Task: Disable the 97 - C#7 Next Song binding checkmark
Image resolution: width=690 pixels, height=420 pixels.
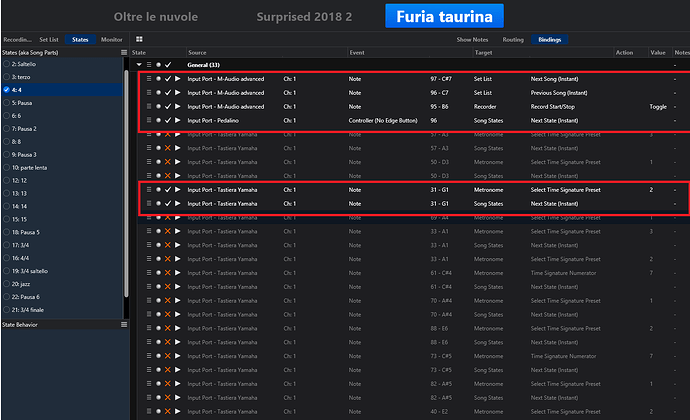Action: pyautogui.click(x=168, y=79)
